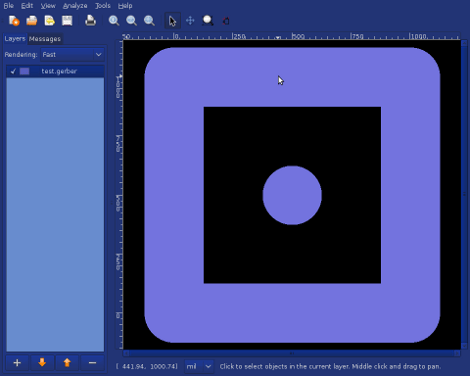The image size is (470, 376).
Task: Open the Edit menu
Action: [27, 6]
